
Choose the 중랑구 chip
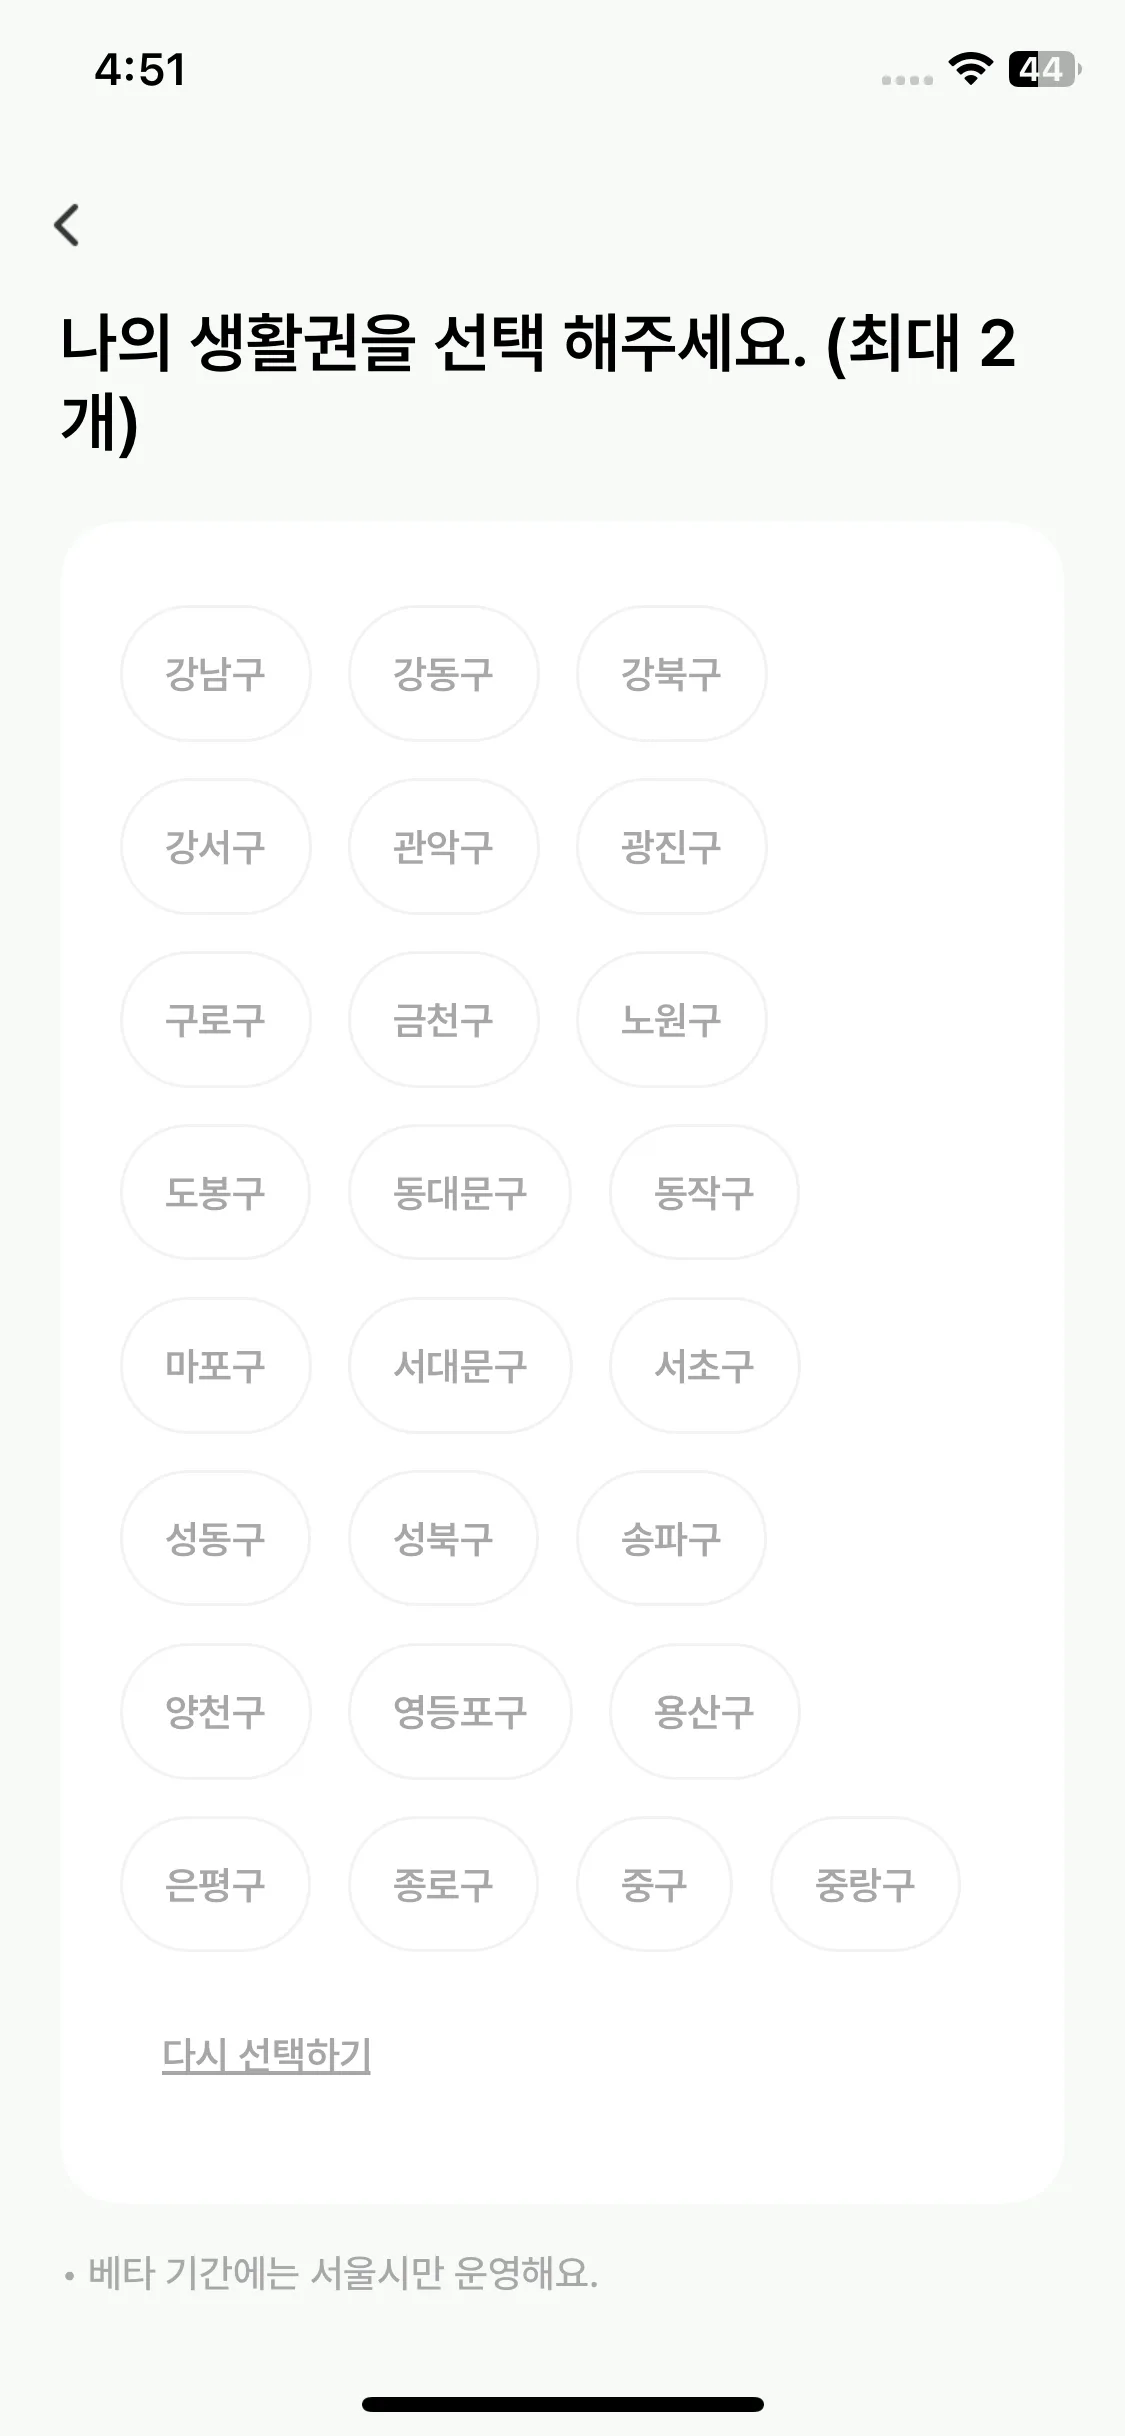pos(865,1885)
